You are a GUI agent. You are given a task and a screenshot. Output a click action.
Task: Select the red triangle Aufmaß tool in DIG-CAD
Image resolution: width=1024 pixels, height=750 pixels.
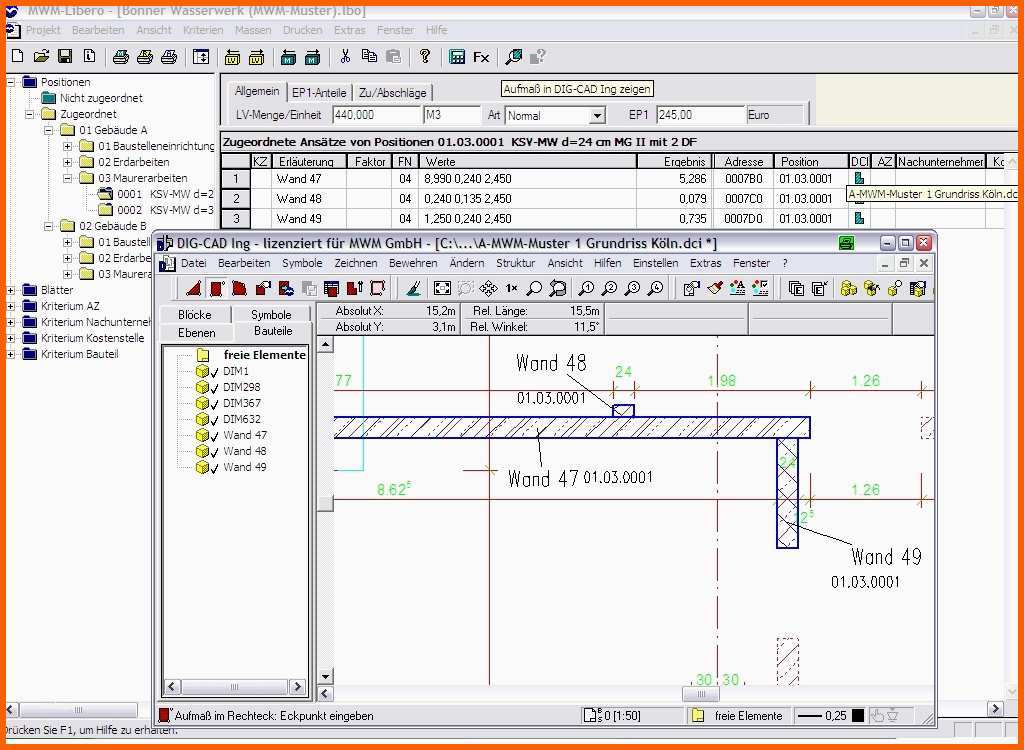click(193, 288)
